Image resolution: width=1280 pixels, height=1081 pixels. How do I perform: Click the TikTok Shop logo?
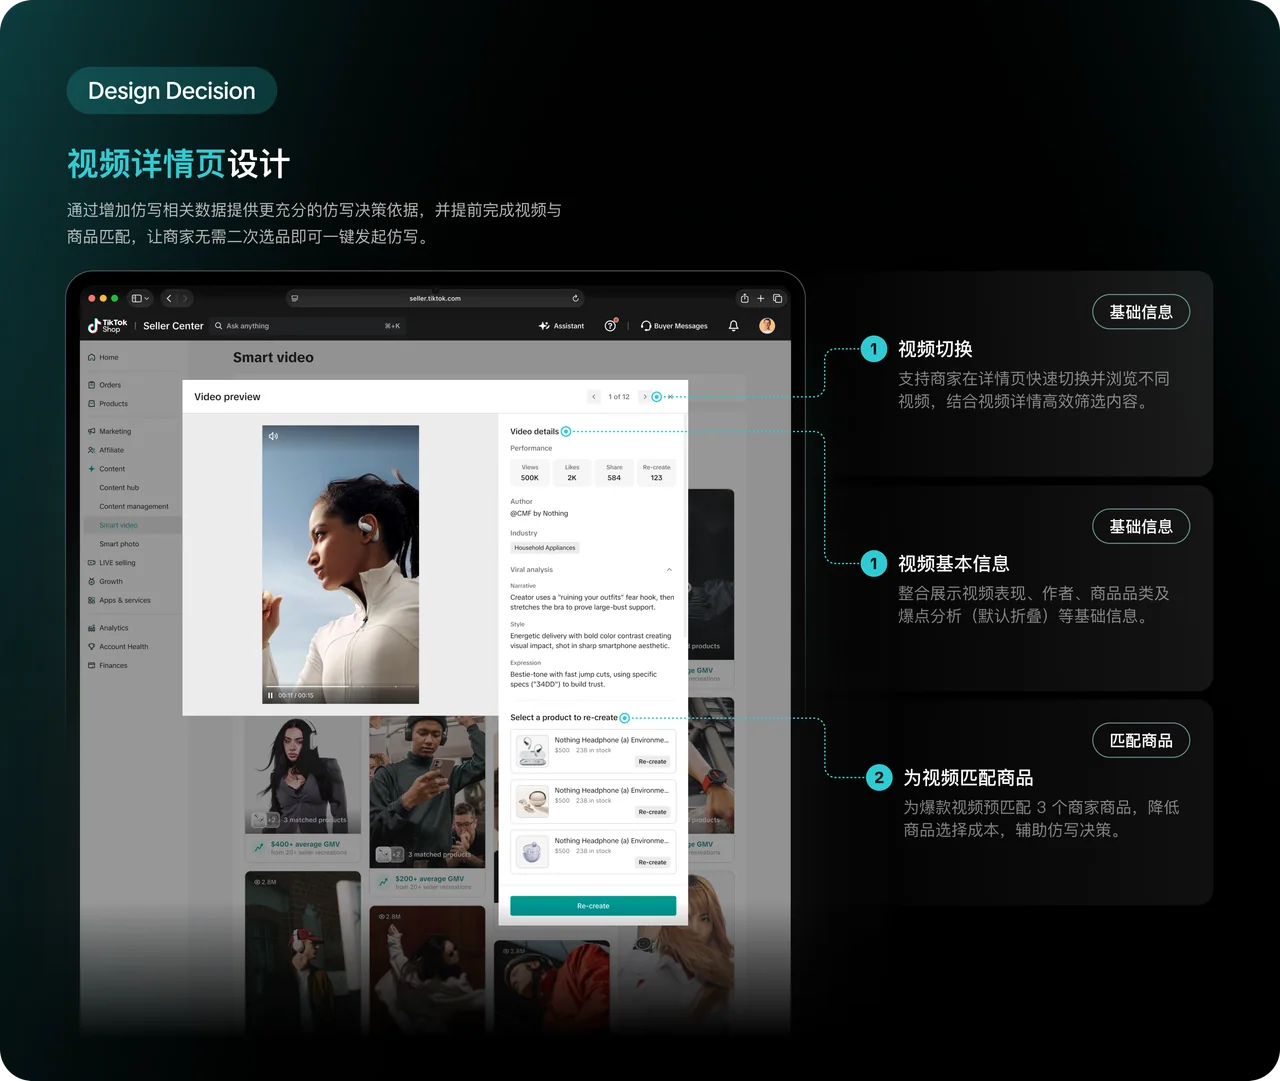(x=108, y=326)
